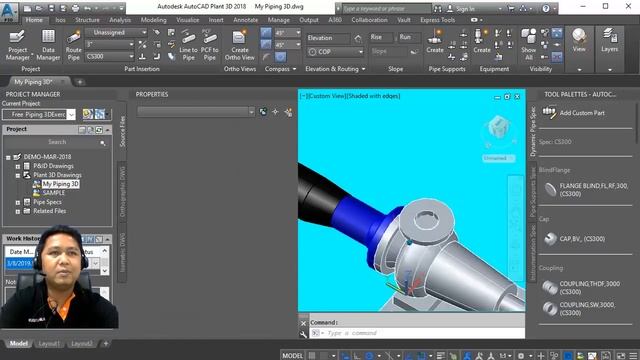640x360 pixels.
Task: Select COUPLING THDF 3000 part
Action: pos(582,287)
